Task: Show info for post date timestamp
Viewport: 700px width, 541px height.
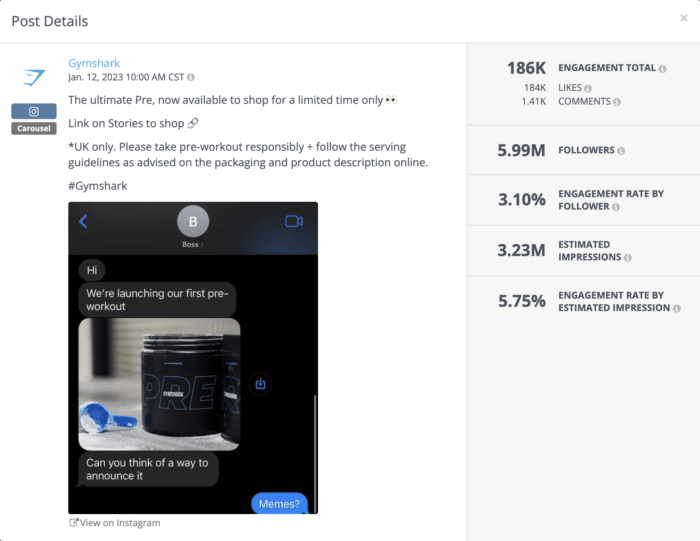Action: [x=191, y=77]
